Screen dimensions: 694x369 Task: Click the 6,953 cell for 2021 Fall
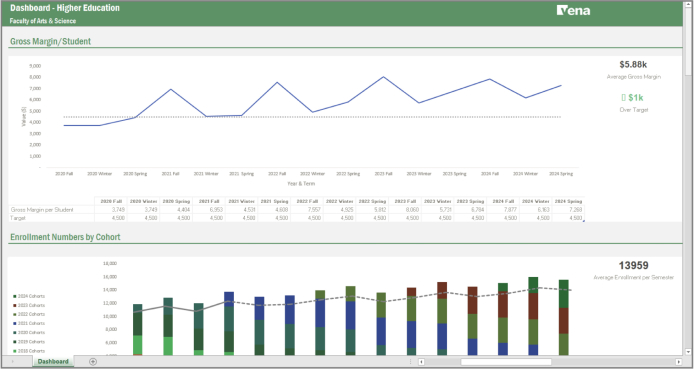click(209, 210)
